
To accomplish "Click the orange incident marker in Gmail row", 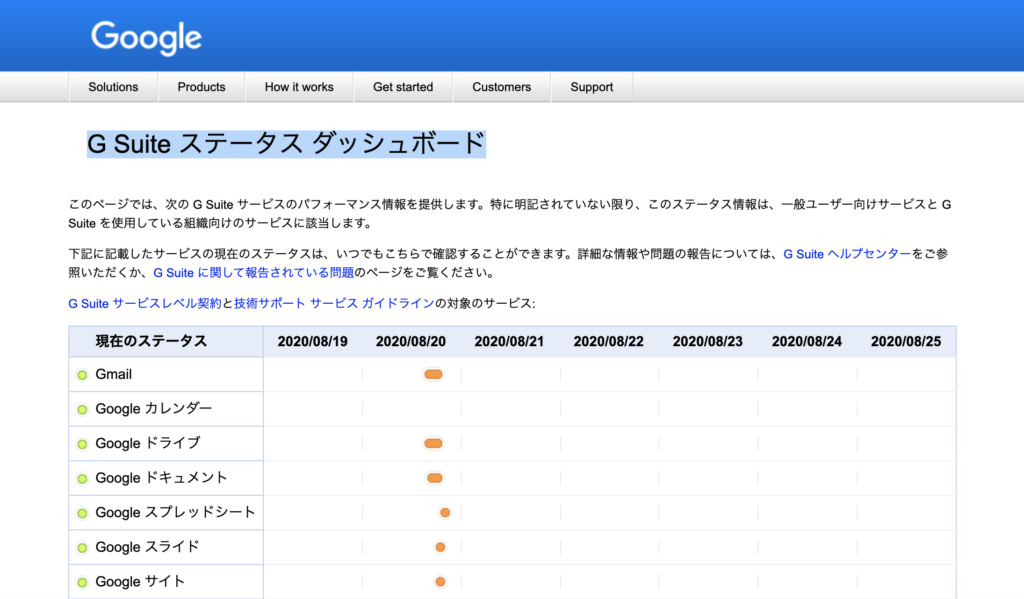I will click(x=433, y=374).
